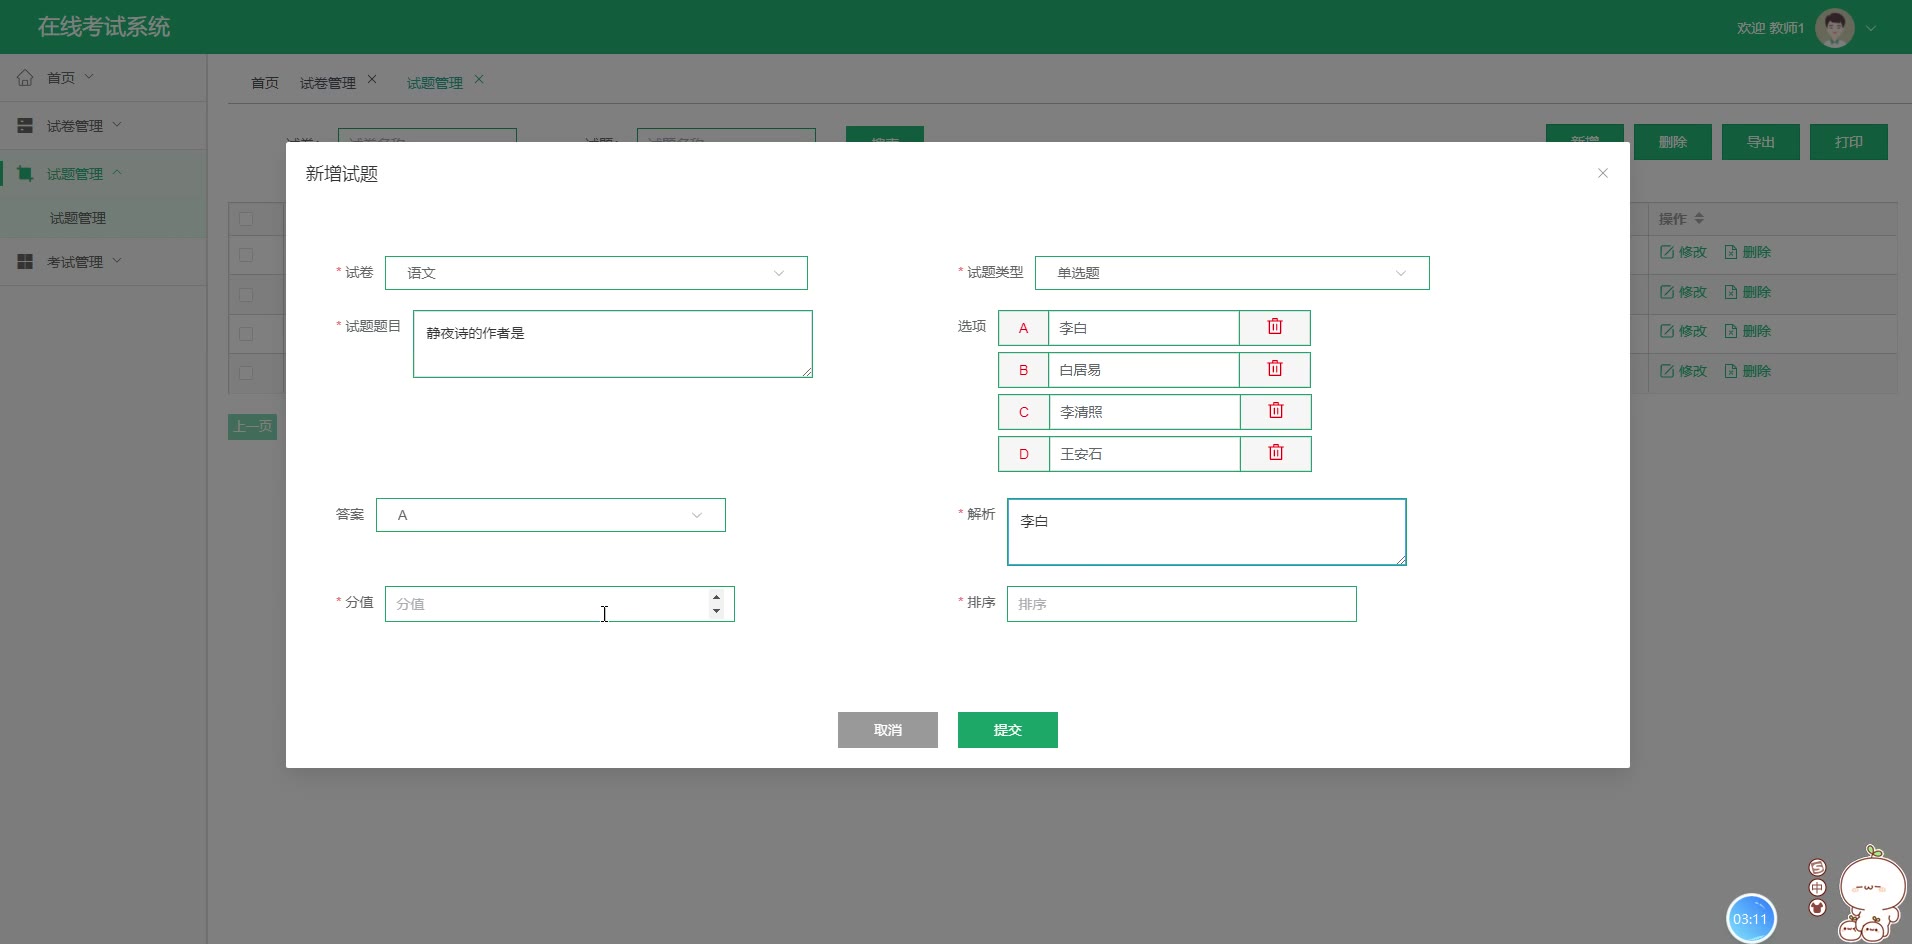The image size is (1912, 944).
Task: Click trash icon for option B 白居易
Action: coord(1274,369)
